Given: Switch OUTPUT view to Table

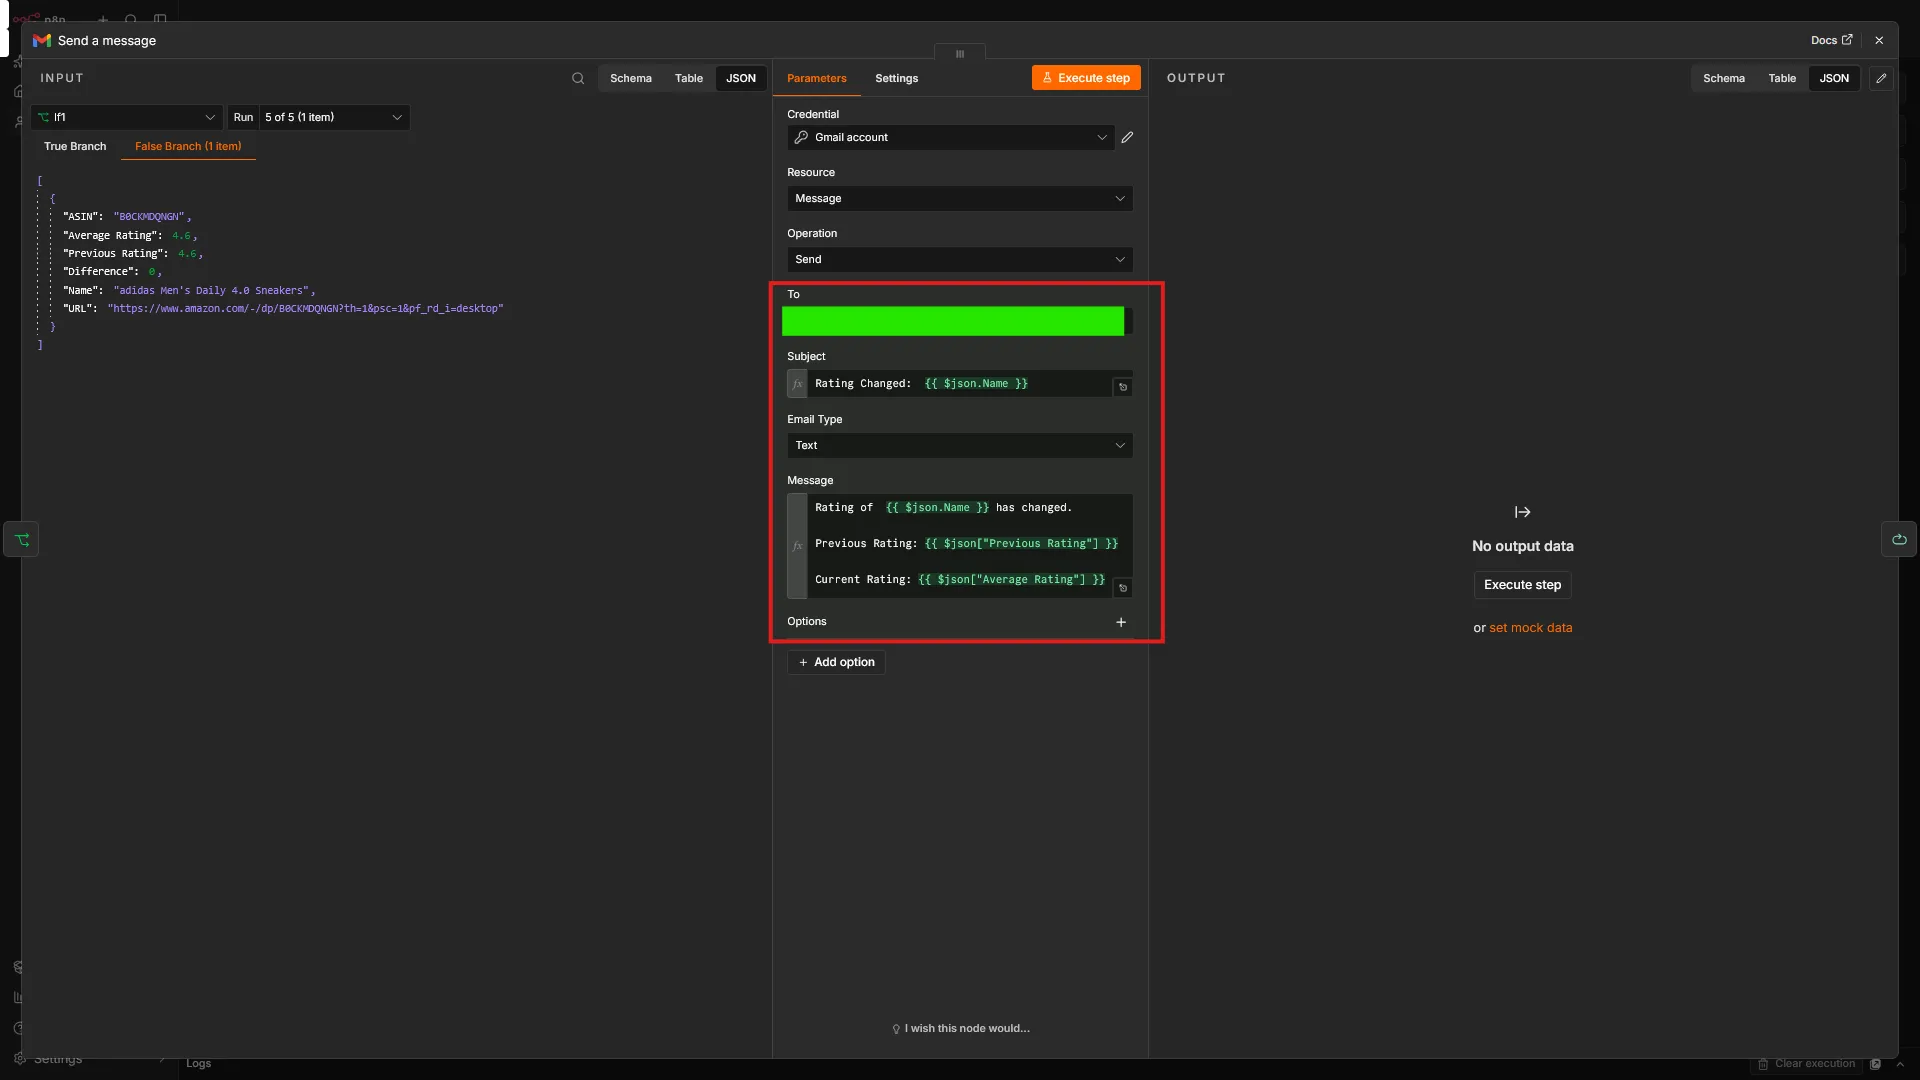Looking at the screenshot, I should click(1782, 78).
